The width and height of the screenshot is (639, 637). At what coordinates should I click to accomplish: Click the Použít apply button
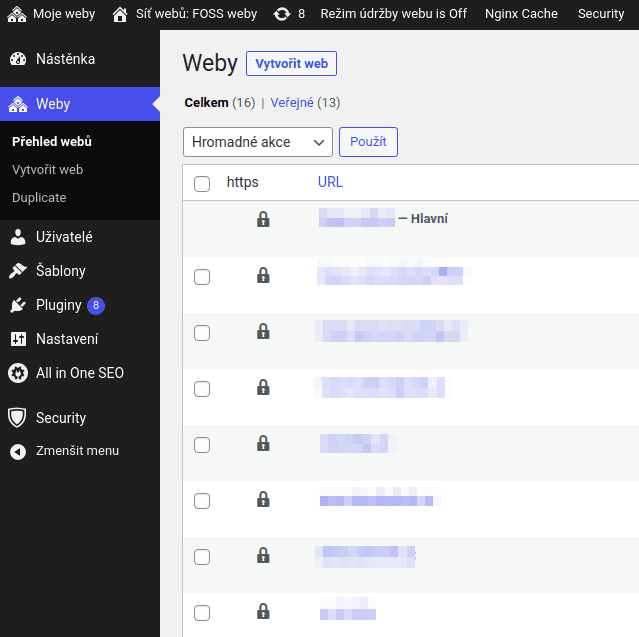click(368, 142)
